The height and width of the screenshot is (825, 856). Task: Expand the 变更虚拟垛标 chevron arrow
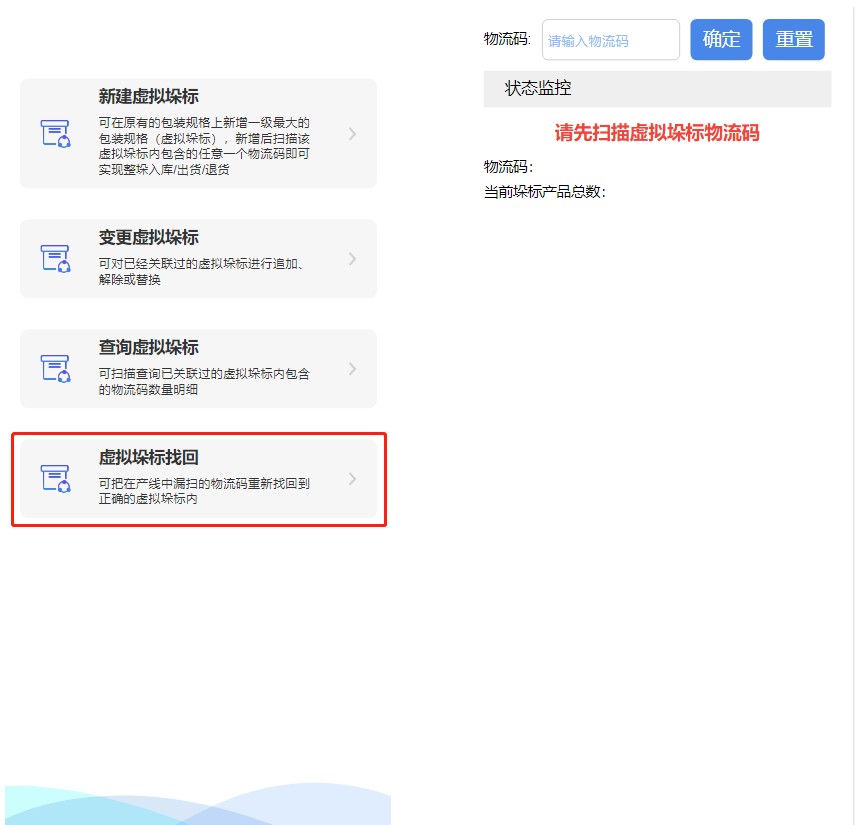click(x=353, y=259)
